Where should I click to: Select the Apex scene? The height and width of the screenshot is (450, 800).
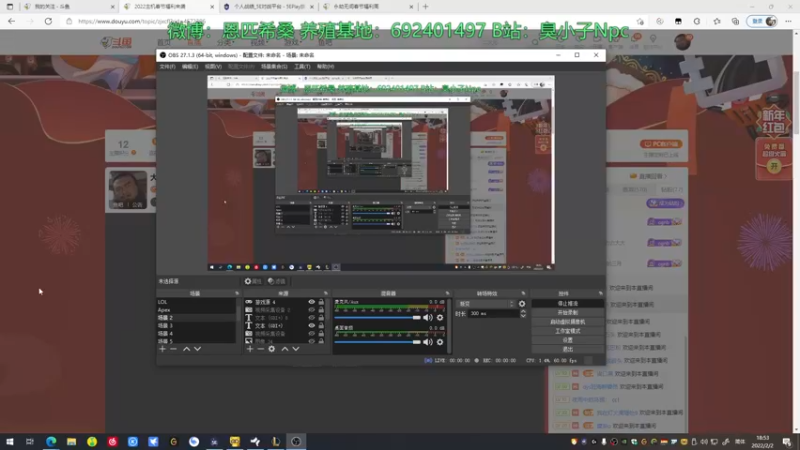pyautogui.click(x=196, y=310)
